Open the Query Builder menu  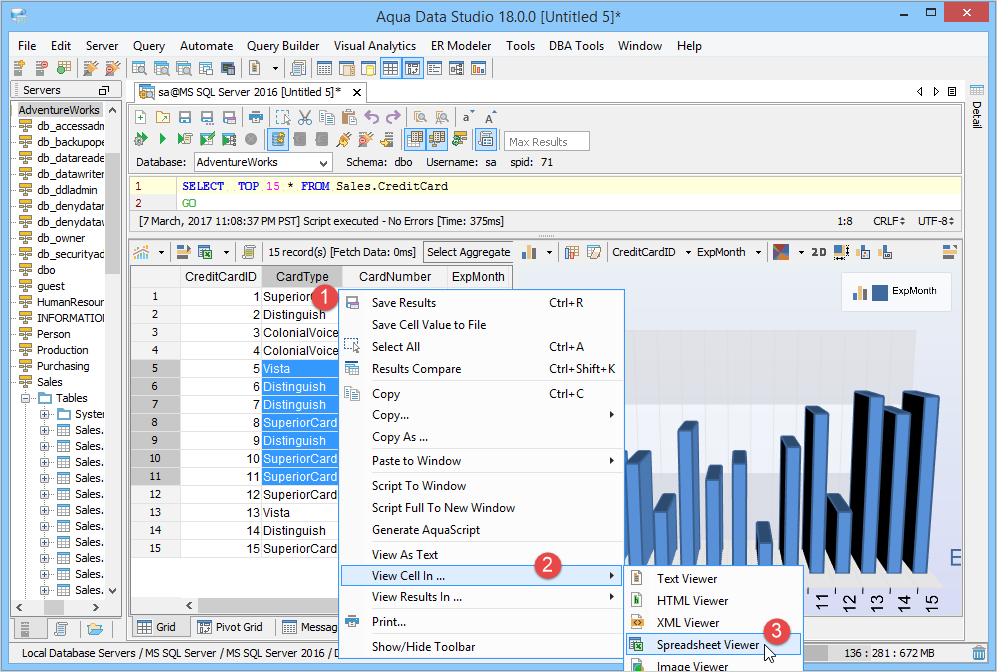(283, 46)
